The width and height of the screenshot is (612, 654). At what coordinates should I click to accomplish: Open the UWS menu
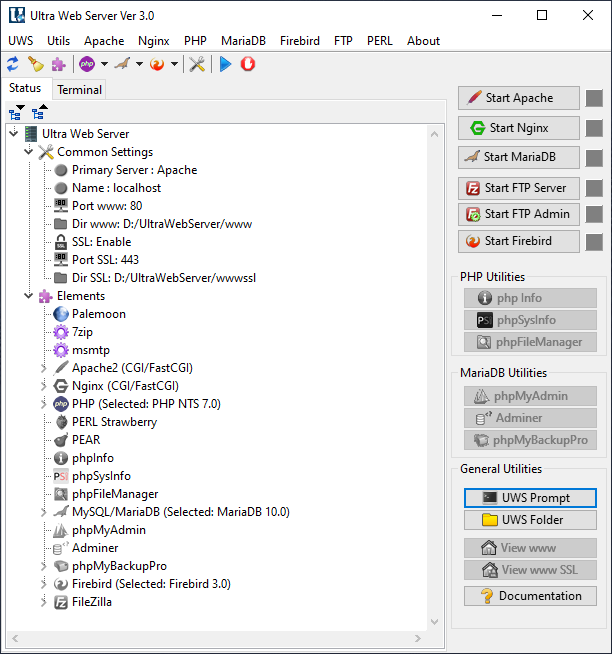(x=20, y=41)
